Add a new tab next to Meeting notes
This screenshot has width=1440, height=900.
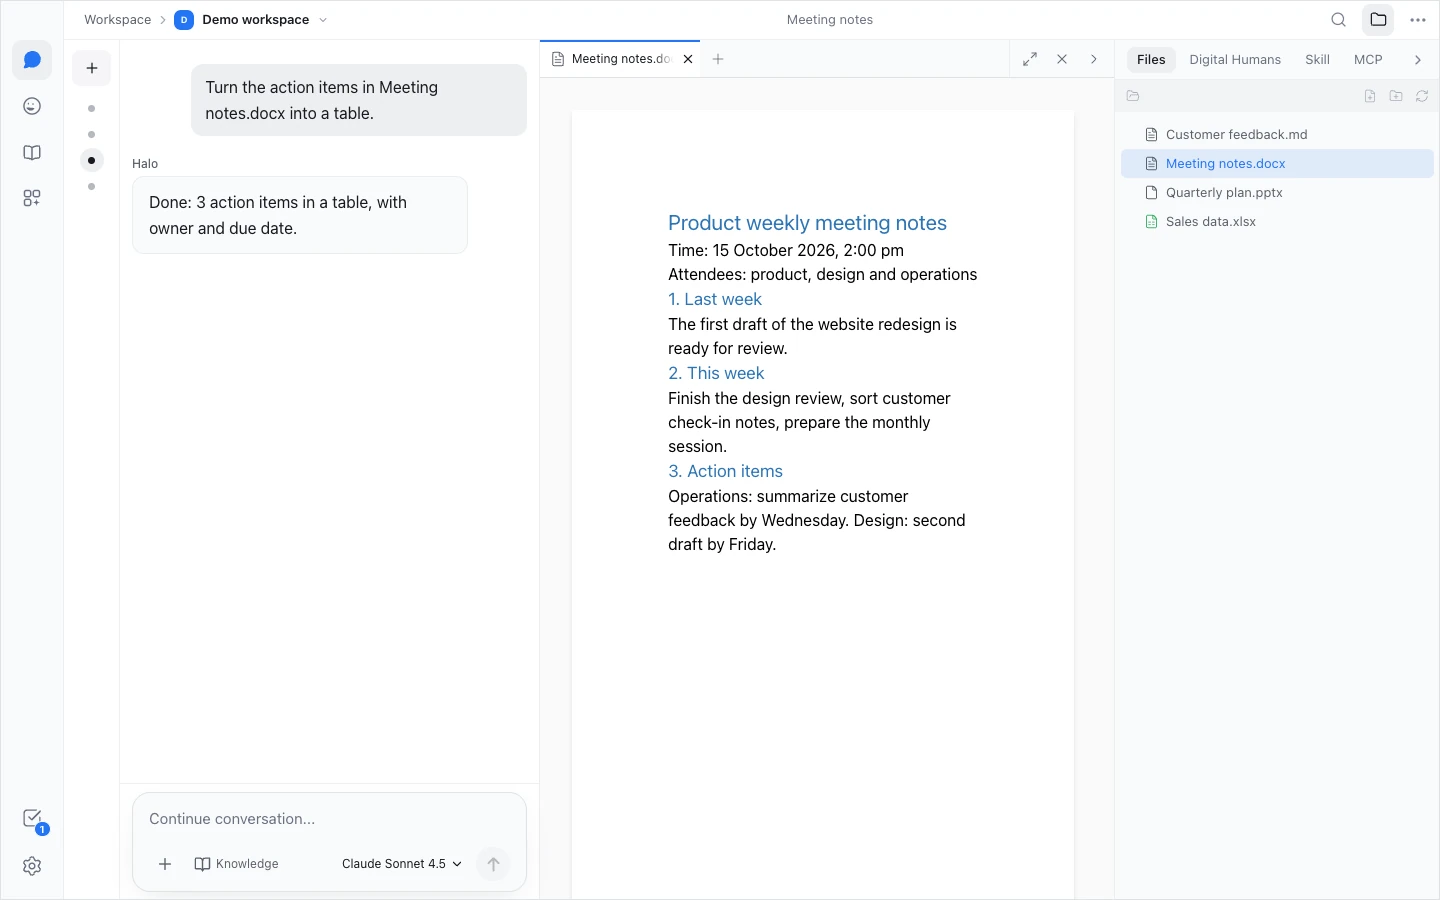pos(718,59)
